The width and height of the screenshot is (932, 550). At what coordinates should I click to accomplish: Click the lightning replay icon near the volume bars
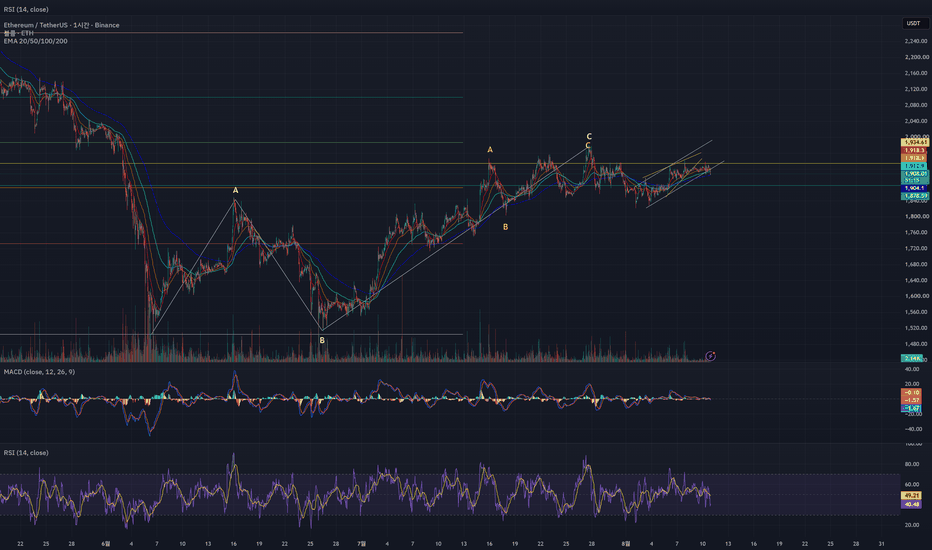tap(710, 356)
